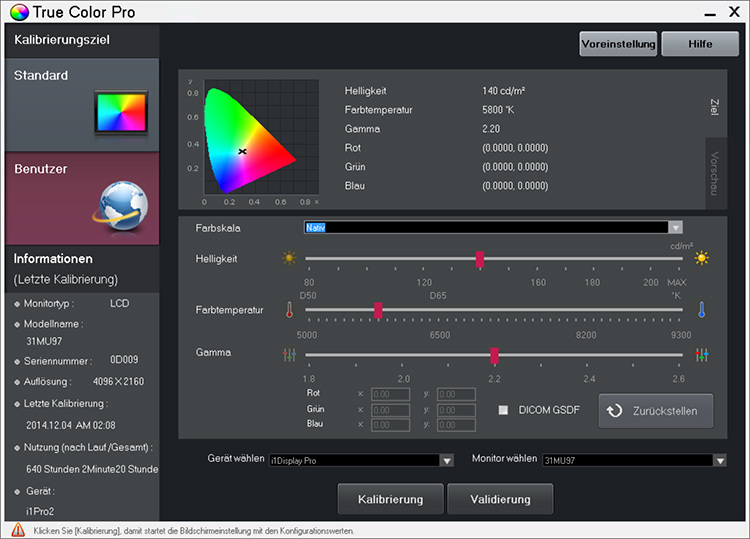Switch to the Vorschau tab
Image resolution: width=750 pixels, height=539 pixels.
(714, 172)
